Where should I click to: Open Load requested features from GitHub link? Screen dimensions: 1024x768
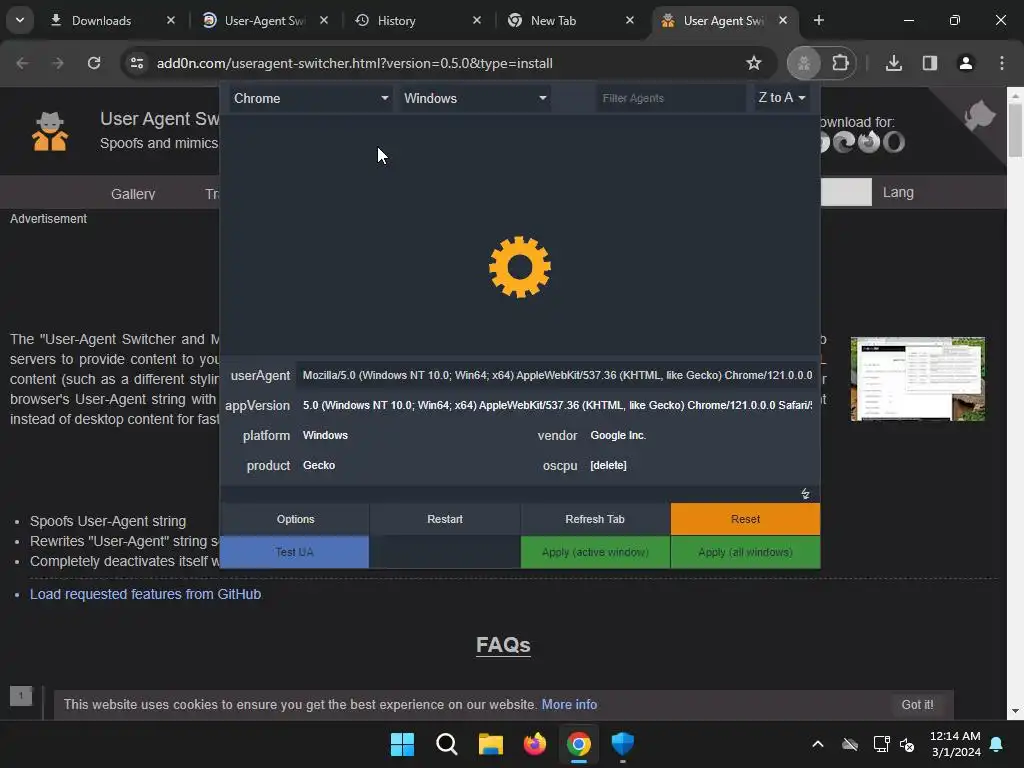[146, 594]
